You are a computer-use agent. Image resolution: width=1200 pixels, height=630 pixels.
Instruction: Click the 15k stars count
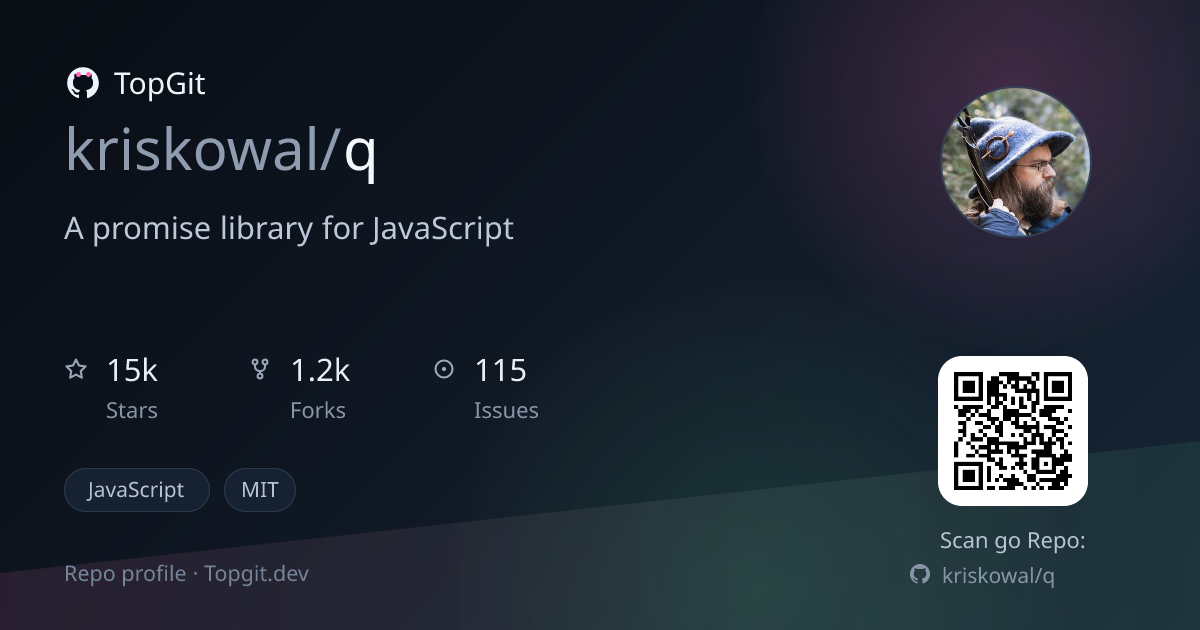pos(132,370)
